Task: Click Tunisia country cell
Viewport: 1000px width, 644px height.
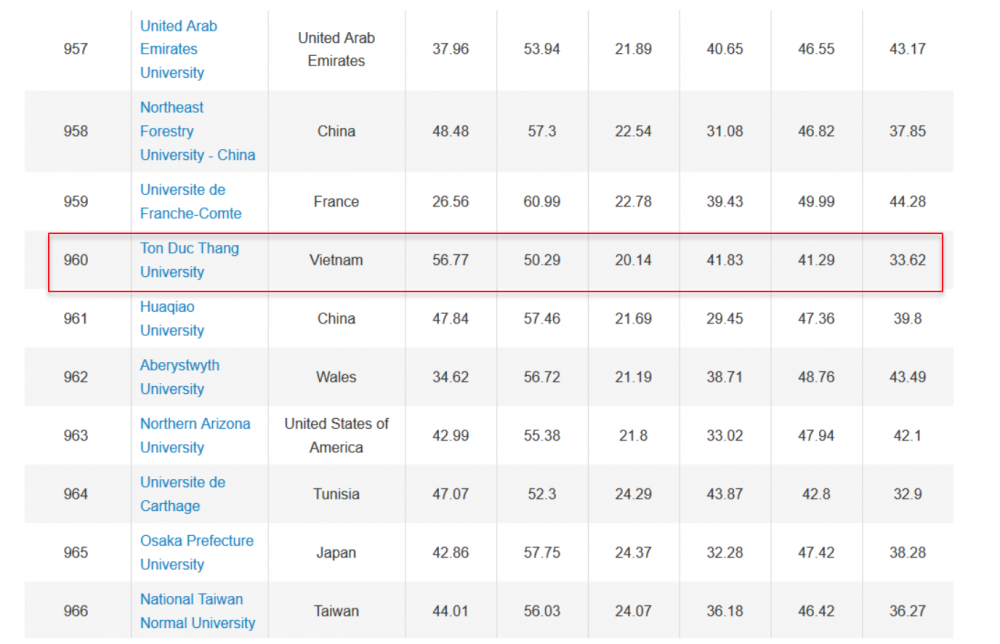Action: coord(336,494)
